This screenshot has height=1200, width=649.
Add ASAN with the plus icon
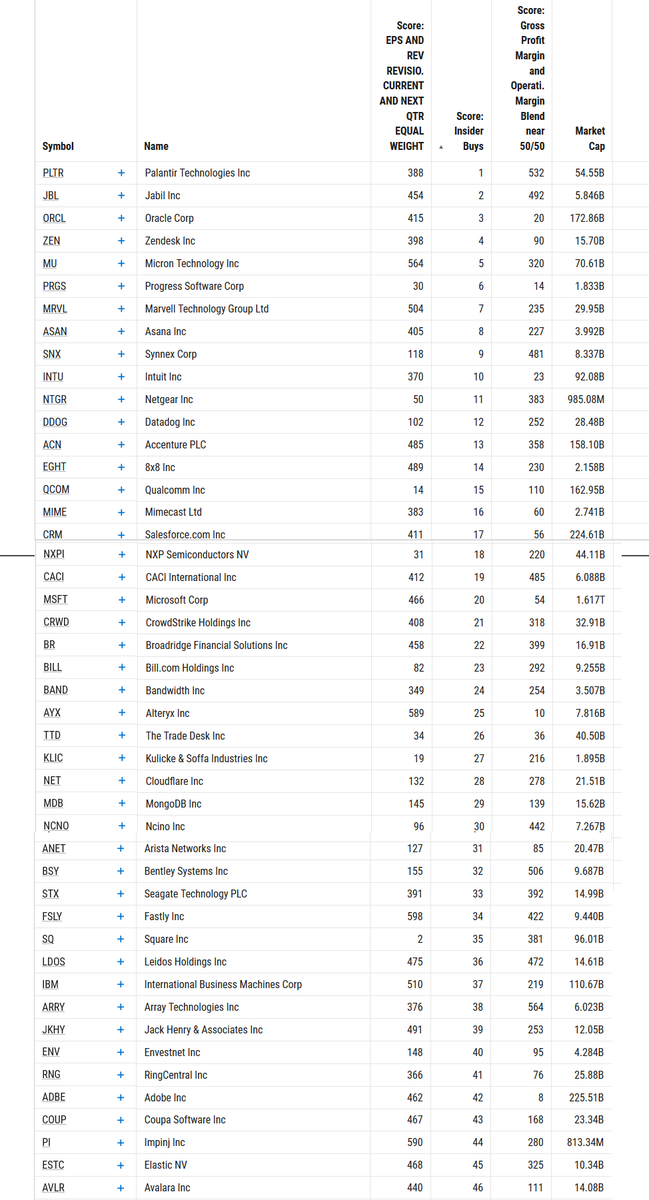121,331
